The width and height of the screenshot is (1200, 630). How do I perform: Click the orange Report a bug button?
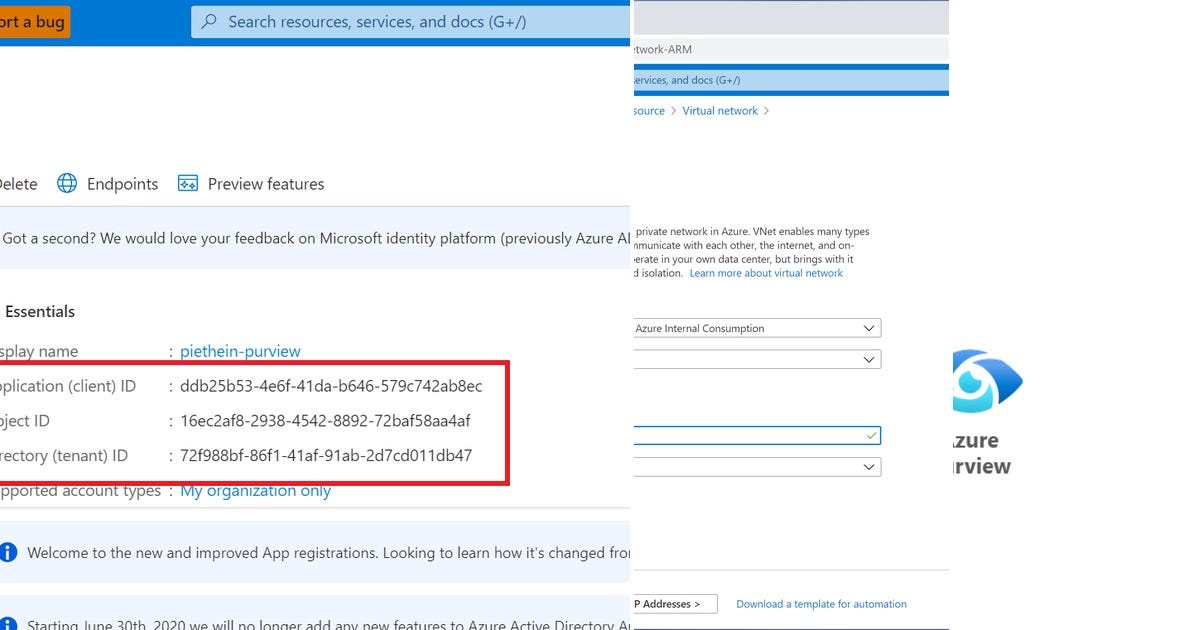click(x=35, y=21)
